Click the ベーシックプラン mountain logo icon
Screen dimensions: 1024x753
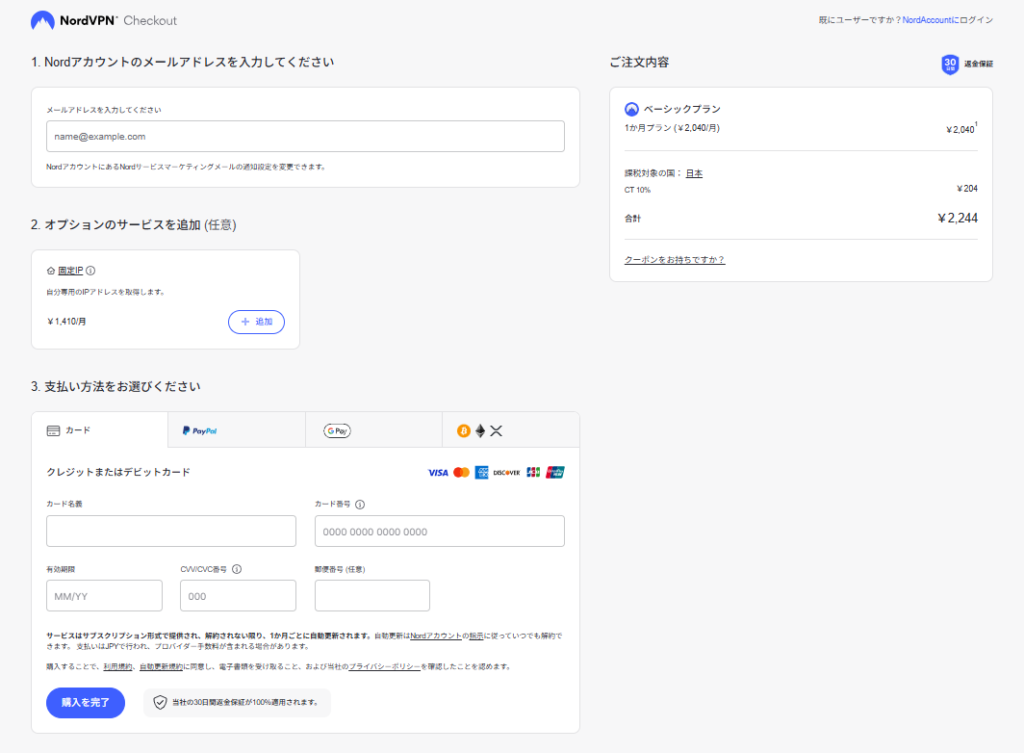(x=631, y=109)
